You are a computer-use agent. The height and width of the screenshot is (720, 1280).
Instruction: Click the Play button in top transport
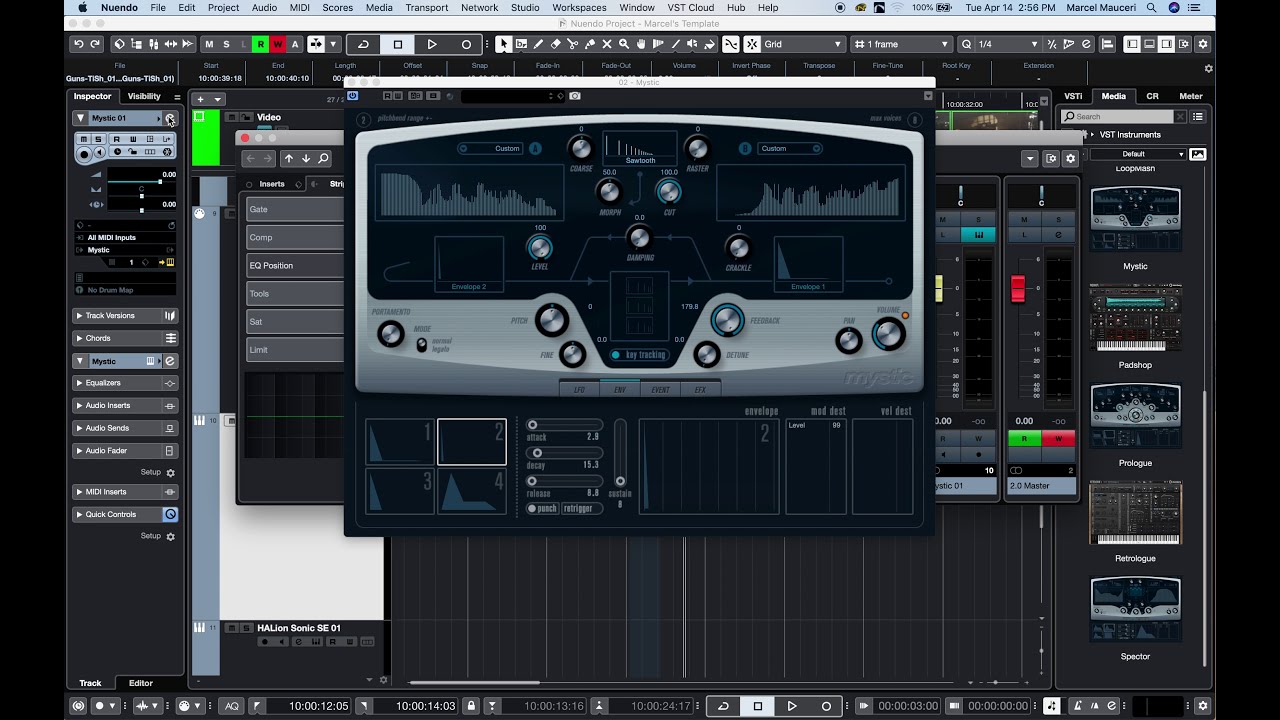pos(432,44)
